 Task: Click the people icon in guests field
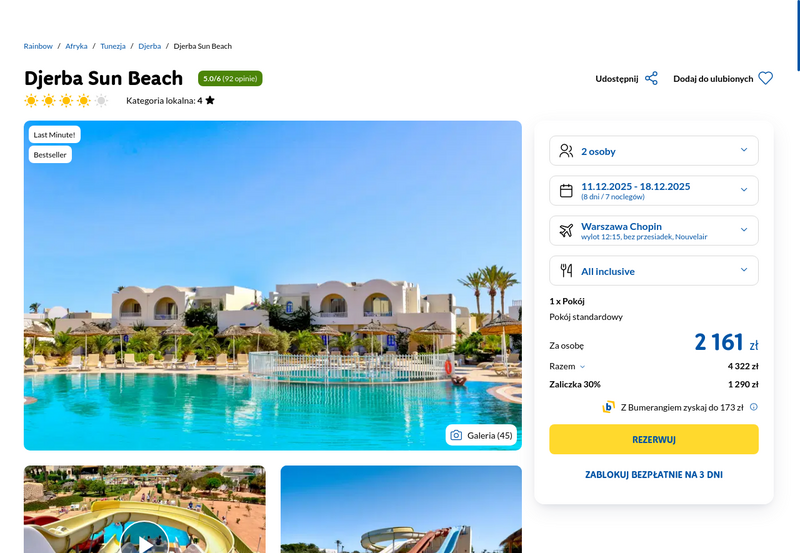coord(566,151)
